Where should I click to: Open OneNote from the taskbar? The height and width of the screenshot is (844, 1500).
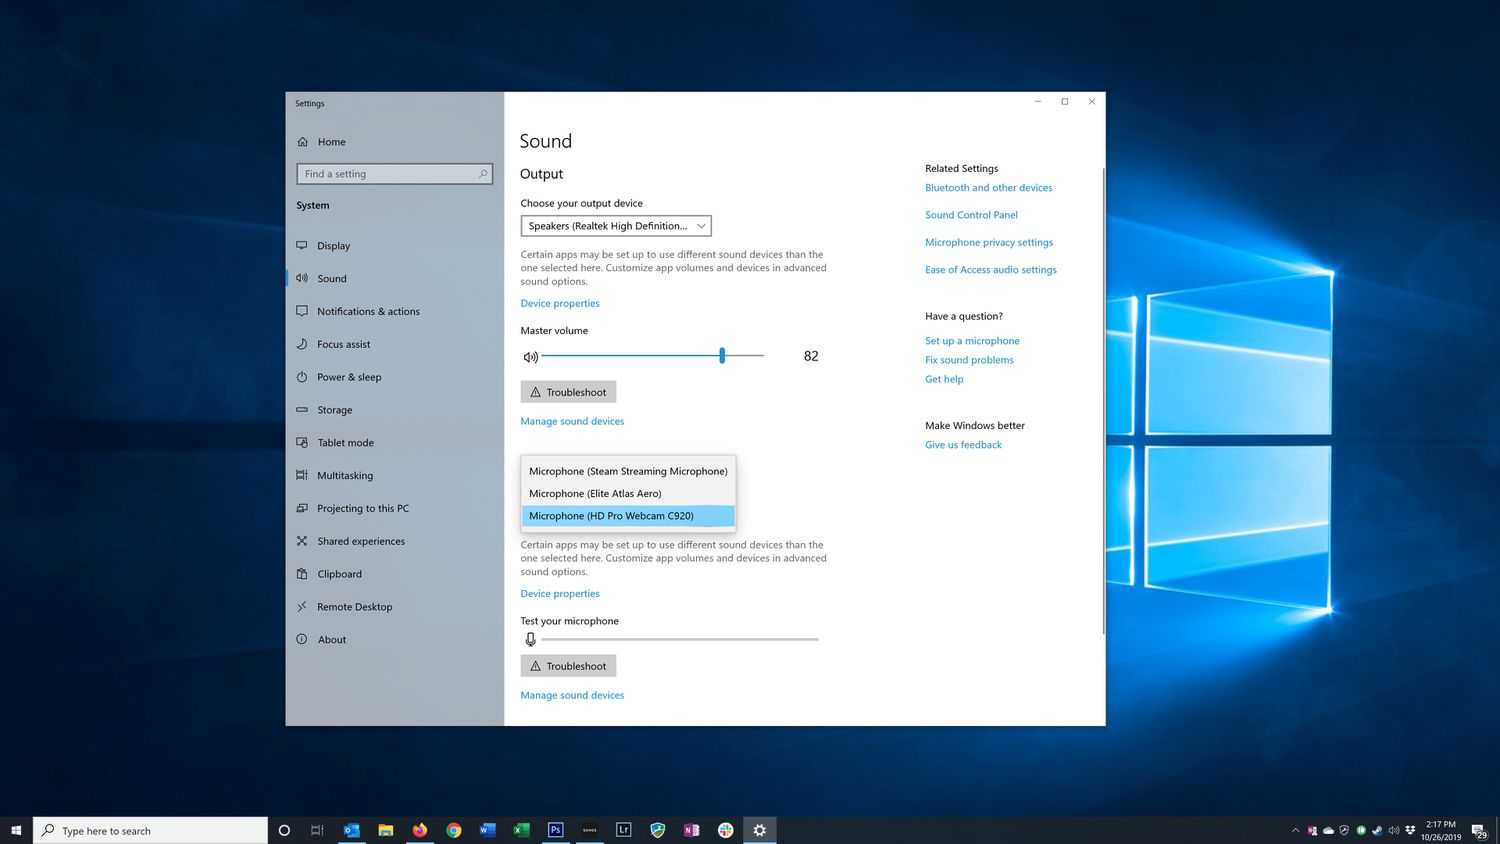[692, 830]
